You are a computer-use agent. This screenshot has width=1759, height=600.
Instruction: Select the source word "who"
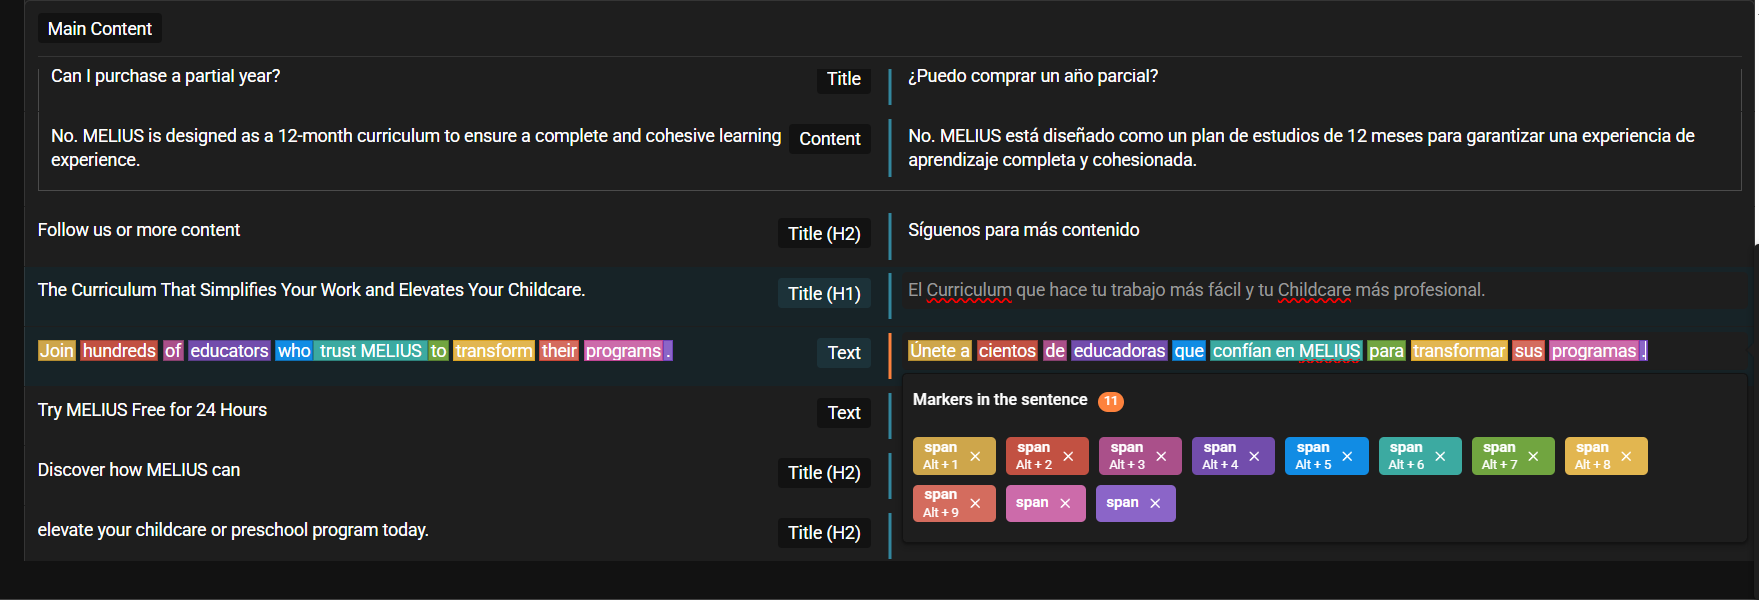coord(294,351)
